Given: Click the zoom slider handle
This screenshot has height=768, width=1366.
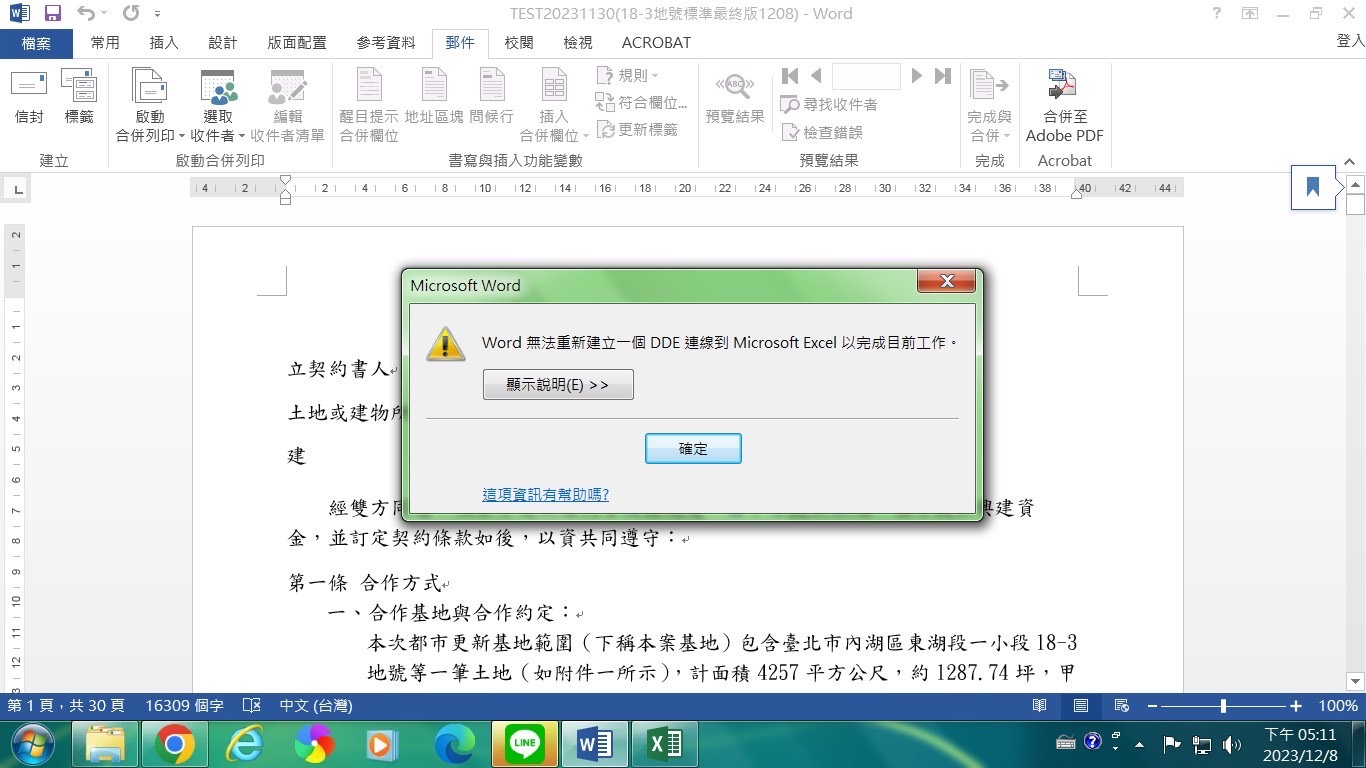Looking at the screenshot, I should coord(1223,706).
